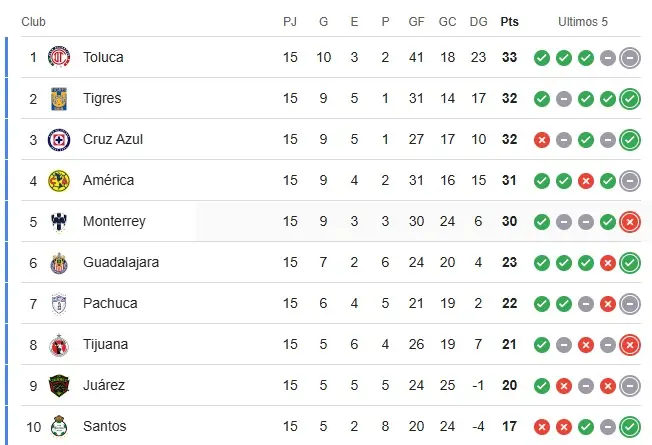Click the Santos club crest icon
This screenshot has width=652, height=445.
pos(59,426)
